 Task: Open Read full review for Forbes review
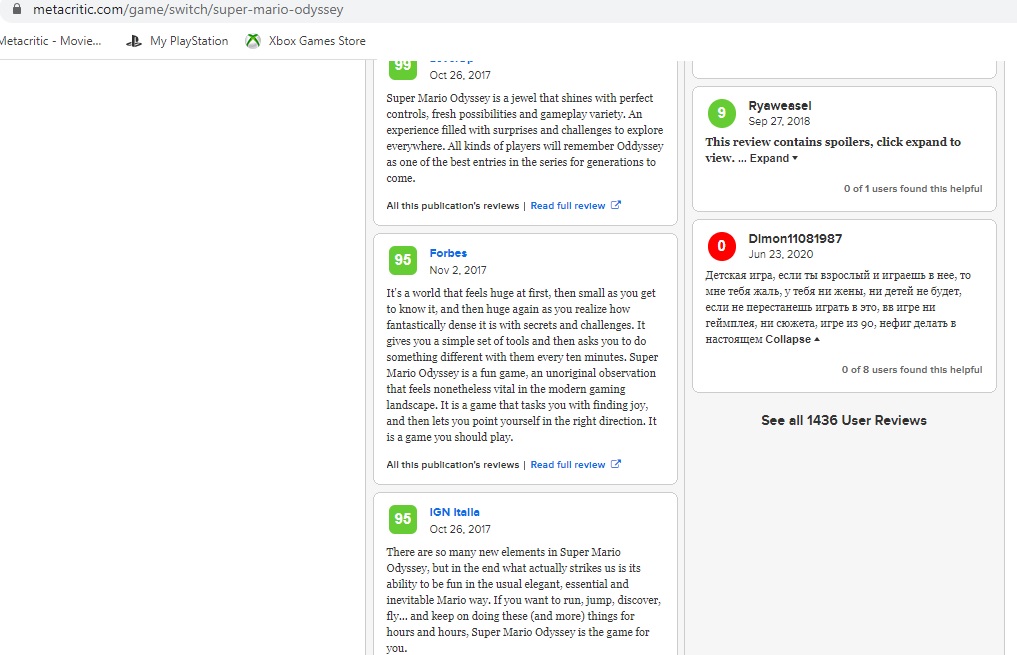(x=568, y=464)
